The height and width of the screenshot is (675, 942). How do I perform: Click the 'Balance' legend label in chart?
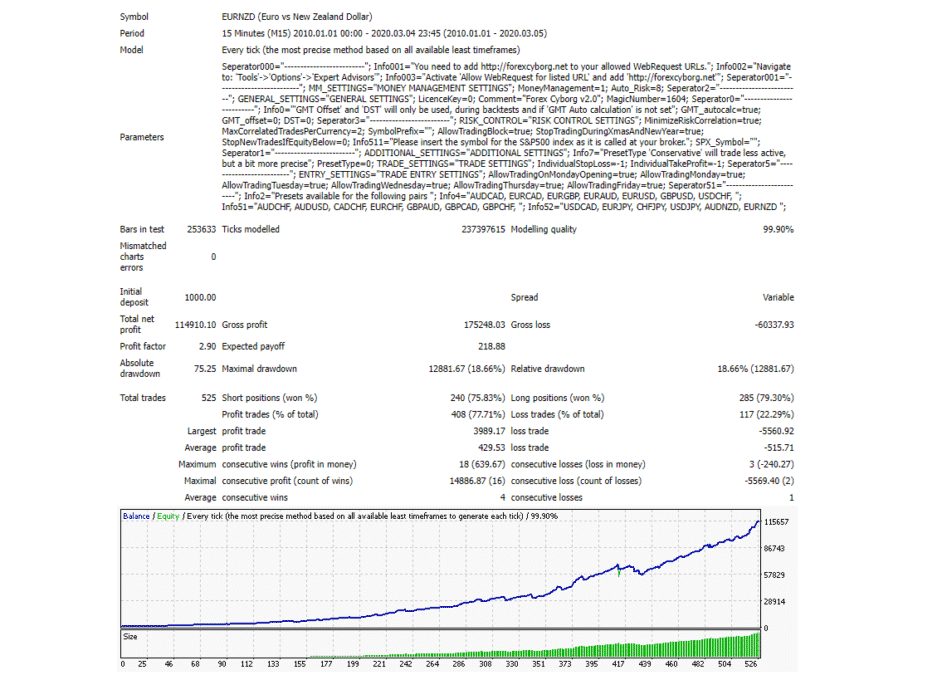[136, 516]
